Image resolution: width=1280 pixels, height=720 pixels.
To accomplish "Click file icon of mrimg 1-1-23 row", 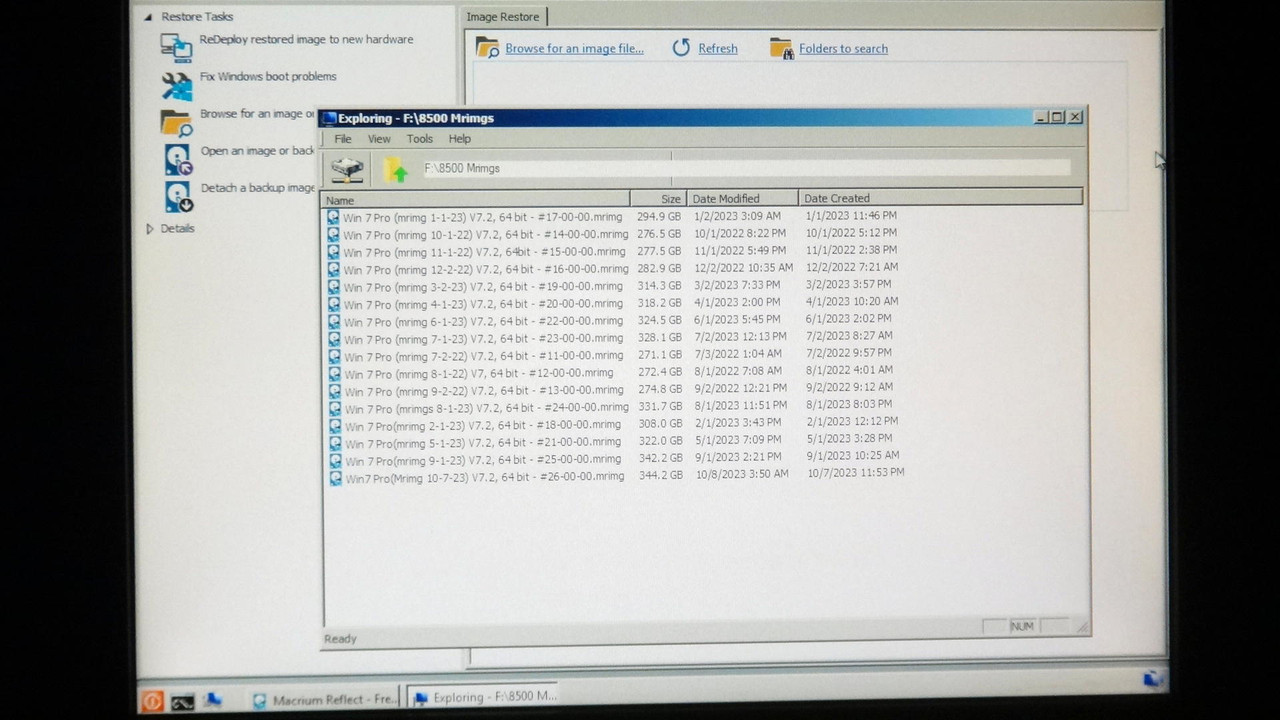I will pos(334,216).
